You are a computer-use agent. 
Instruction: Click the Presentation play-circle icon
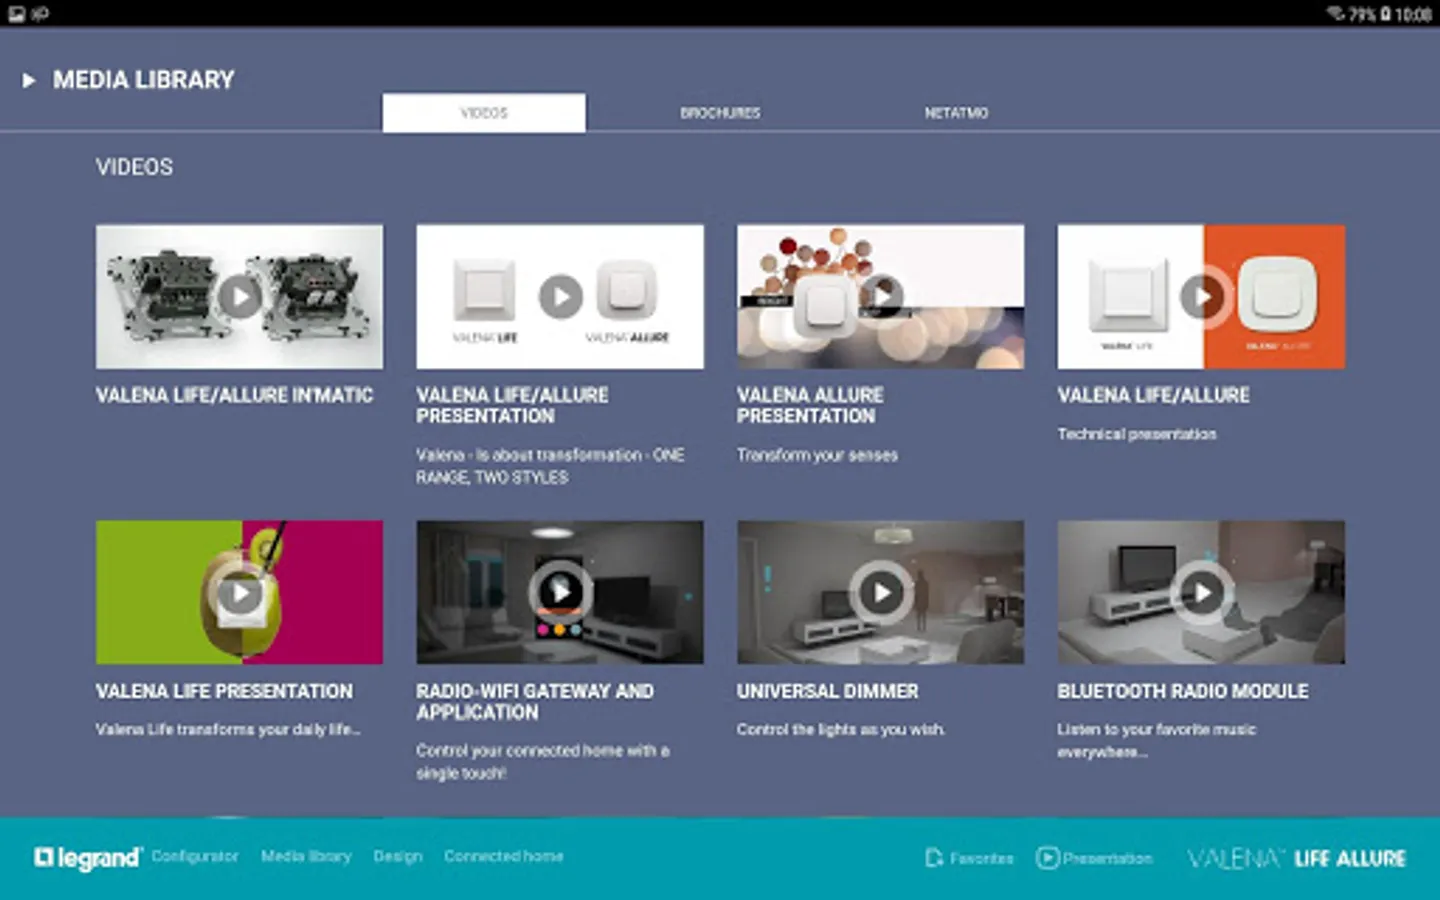[1047, 858]
